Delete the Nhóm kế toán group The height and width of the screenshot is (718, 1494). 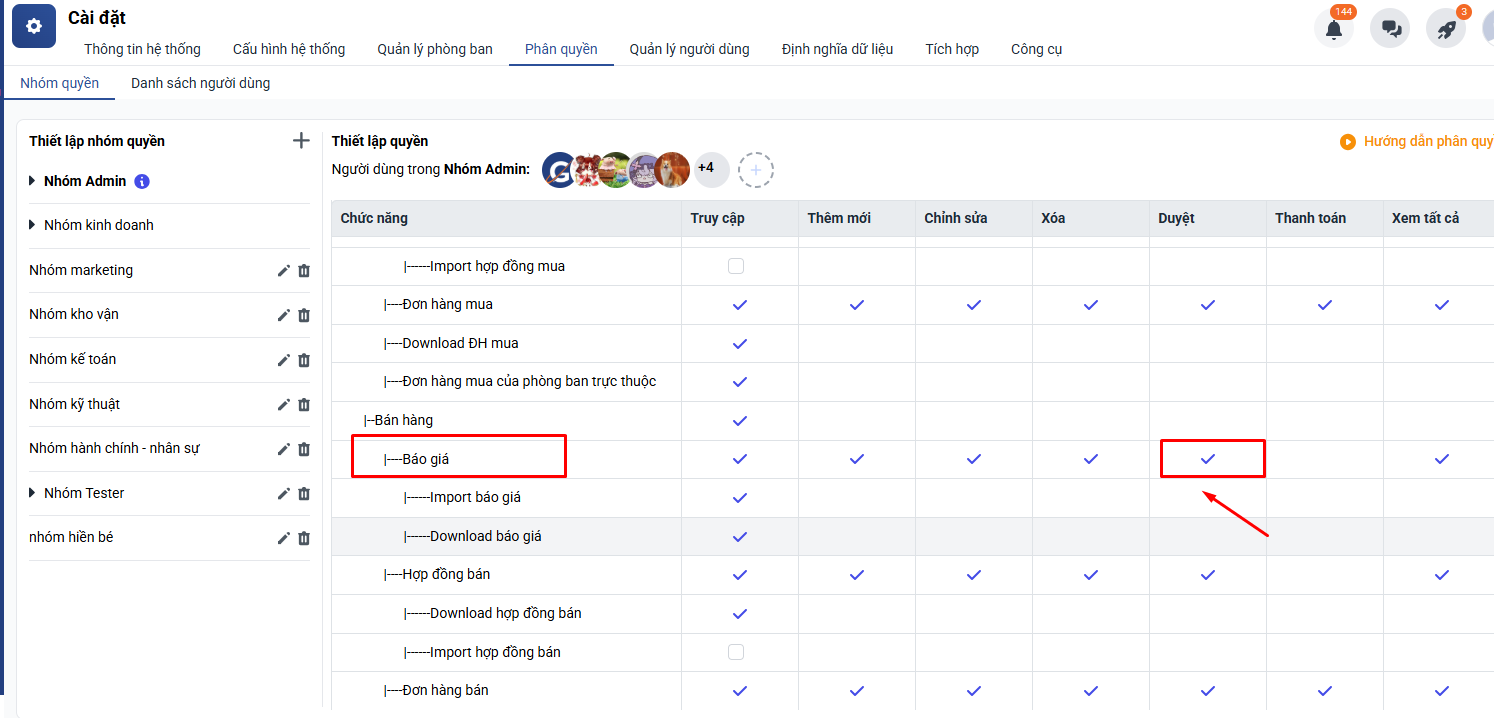(304, 360)
